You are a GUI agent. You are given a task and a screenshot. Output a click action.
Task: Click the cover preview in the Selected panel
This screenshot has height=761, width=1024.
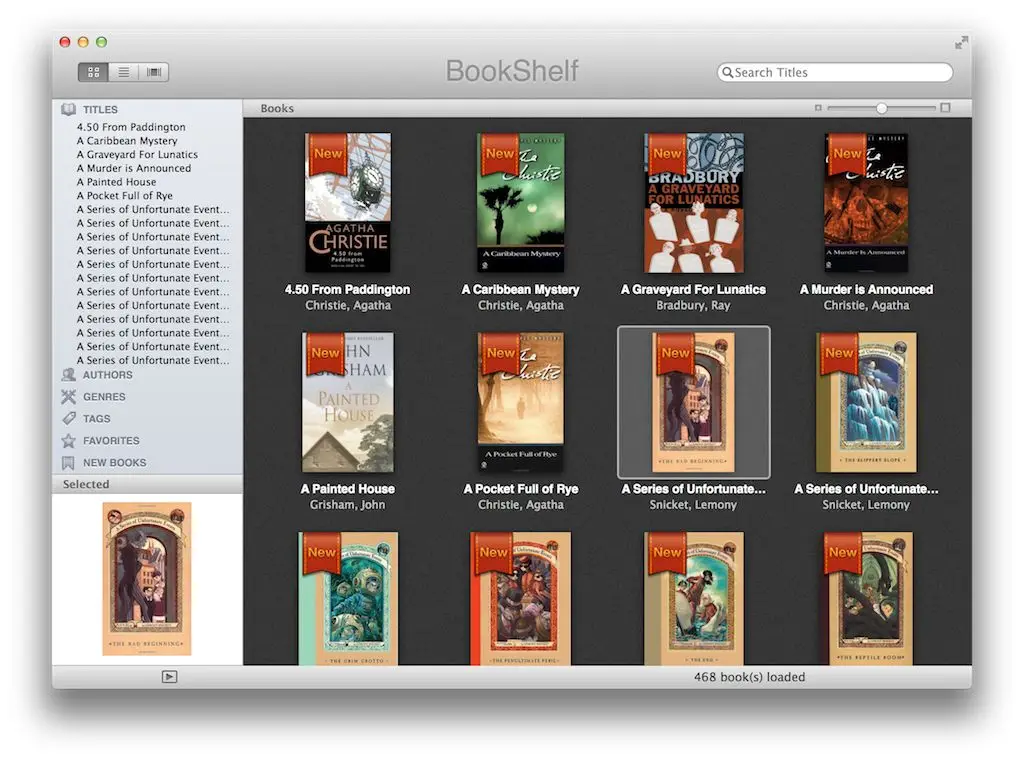click(147, 579)
